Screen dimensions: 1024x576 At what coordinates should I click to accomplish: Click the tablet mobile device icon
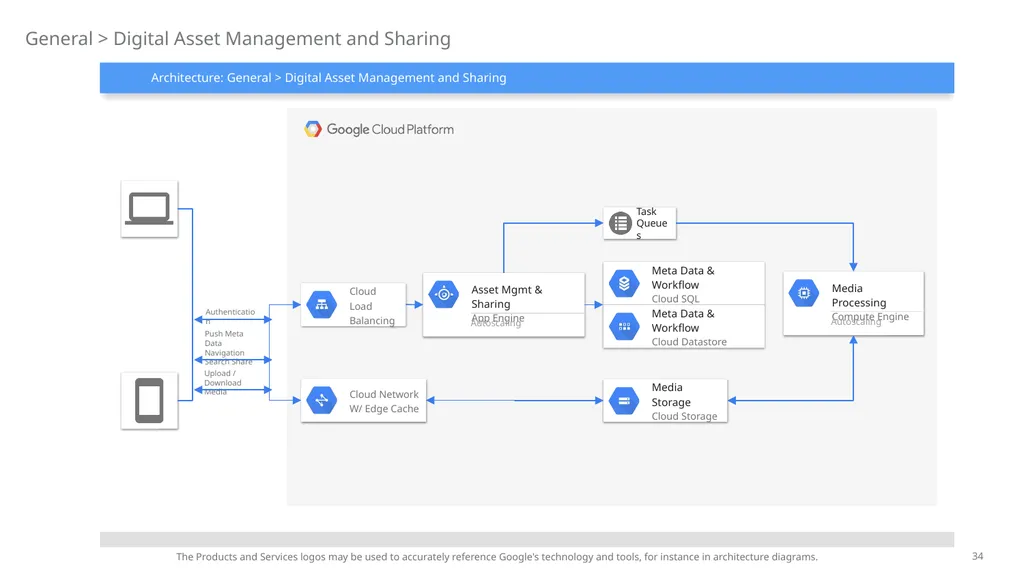[150, 400]
